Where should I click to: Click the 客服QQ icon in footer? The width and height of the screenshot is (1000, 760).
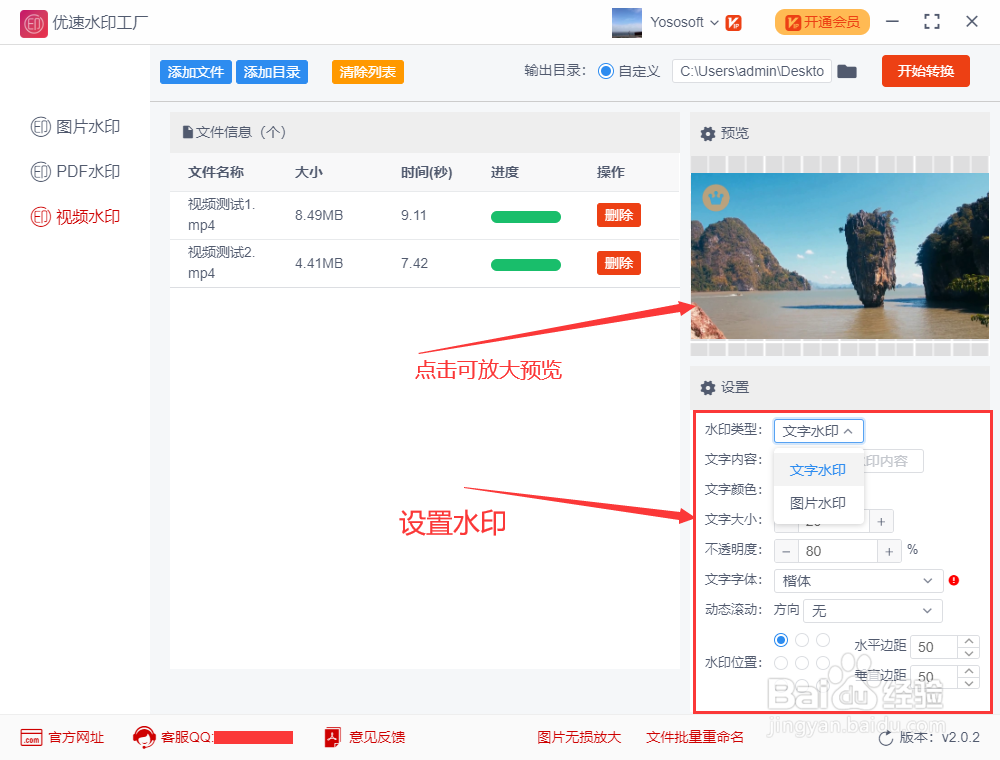pos(142,737)
